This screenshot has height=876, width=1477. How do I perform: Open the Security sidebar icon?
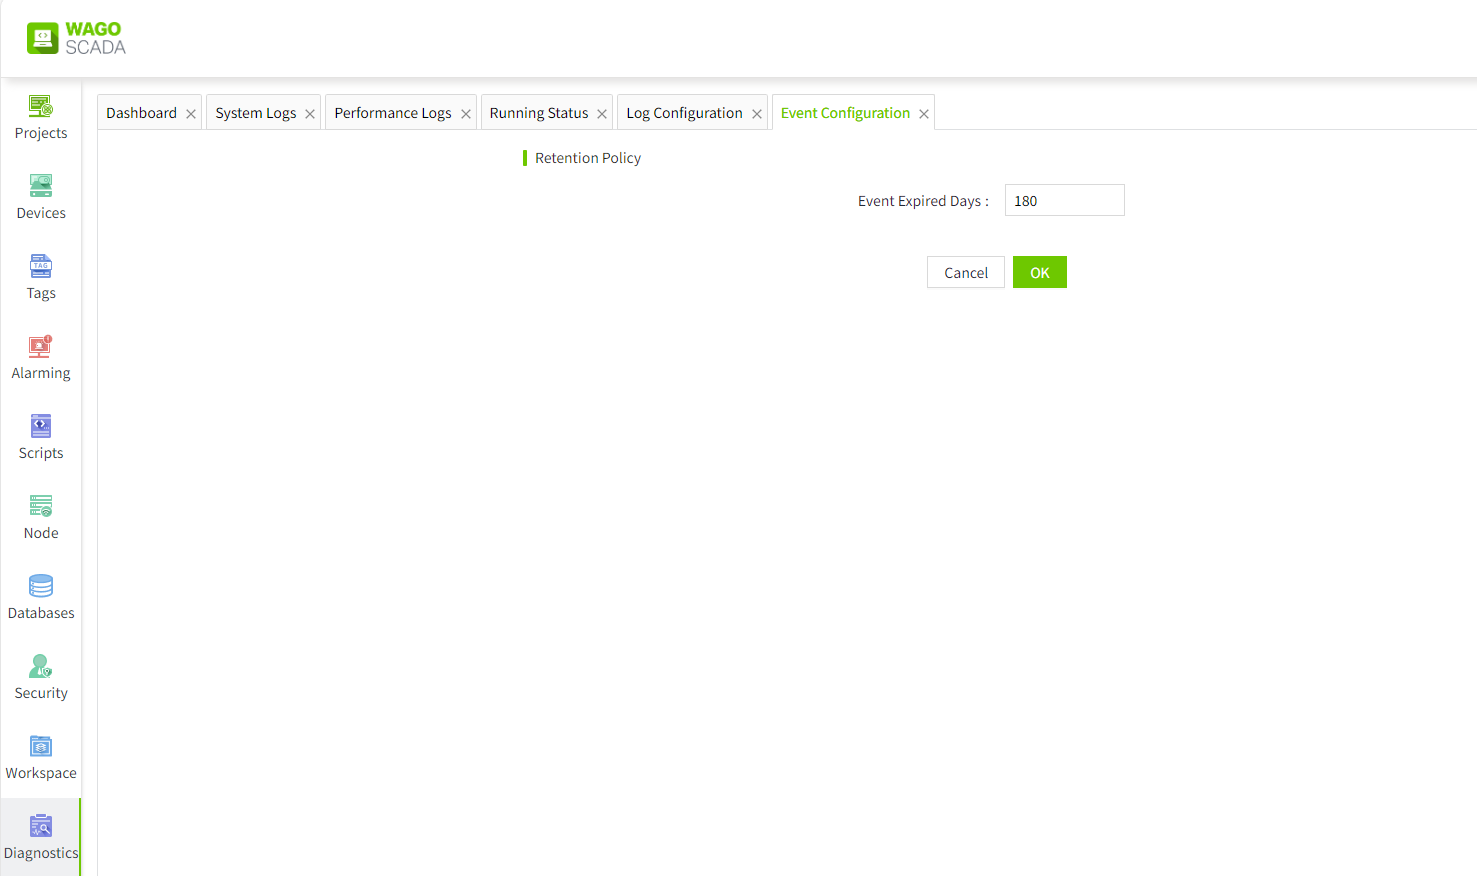[x=41, y=666]
